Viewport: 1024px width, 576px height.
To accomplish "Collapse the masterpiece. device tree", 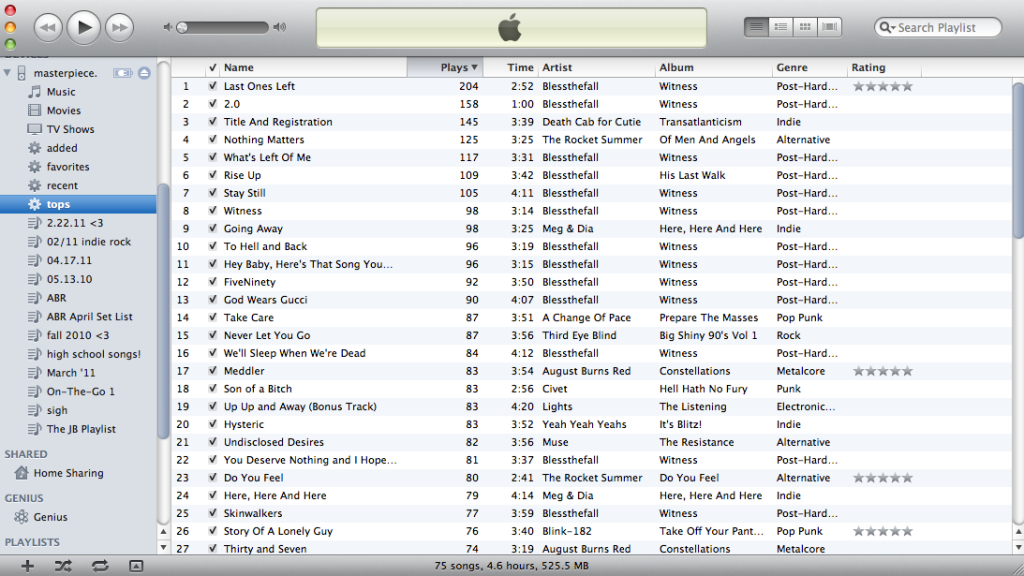I will pyautogui.click(x=7, y=72).
